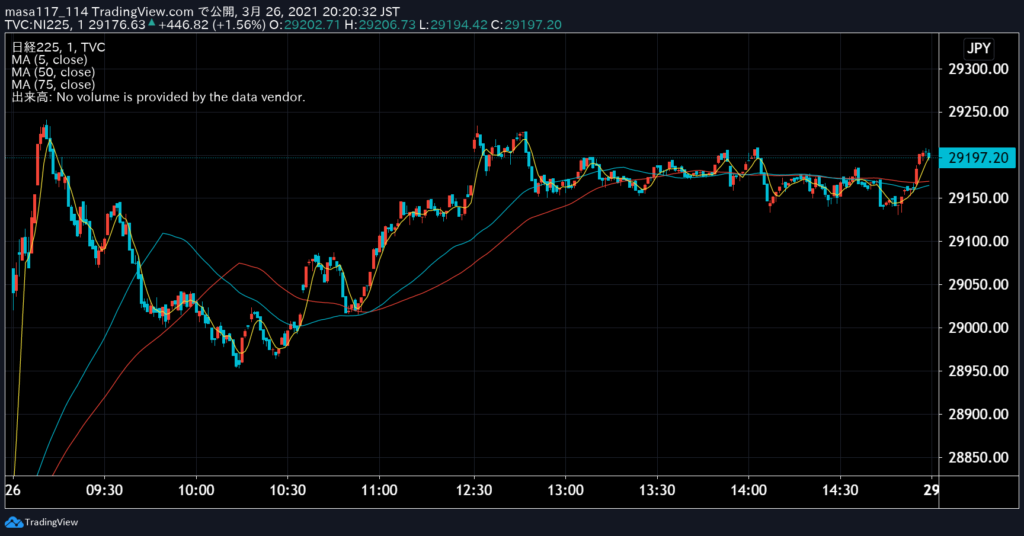Click the 13:00 time axis label

566,490
